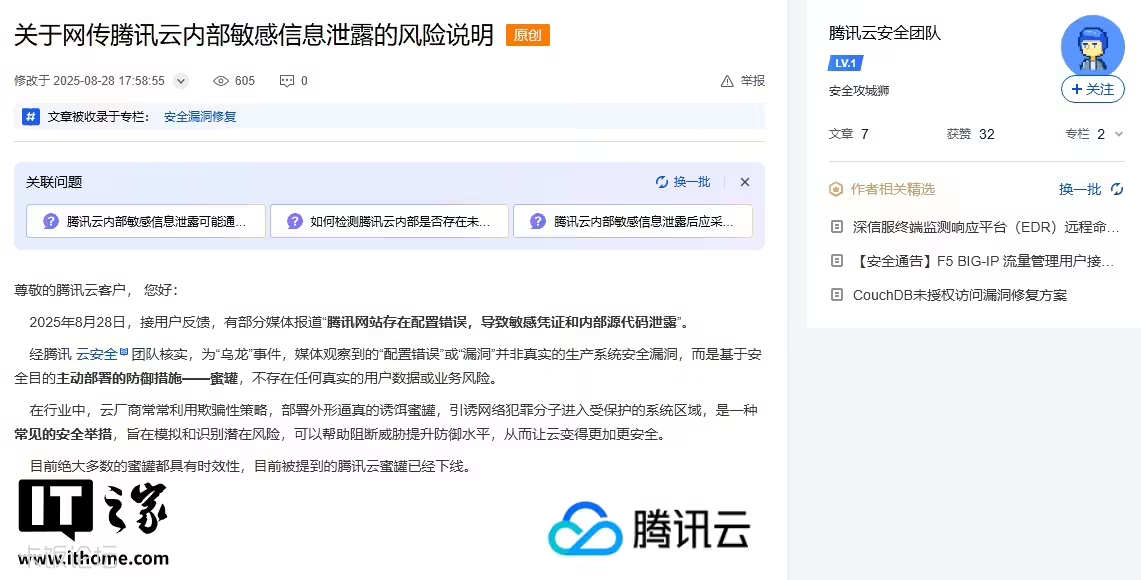Click the 举报 report icon
This screenshot has height=580, width=1141.
pyautogui.click(x=727, y=81)
